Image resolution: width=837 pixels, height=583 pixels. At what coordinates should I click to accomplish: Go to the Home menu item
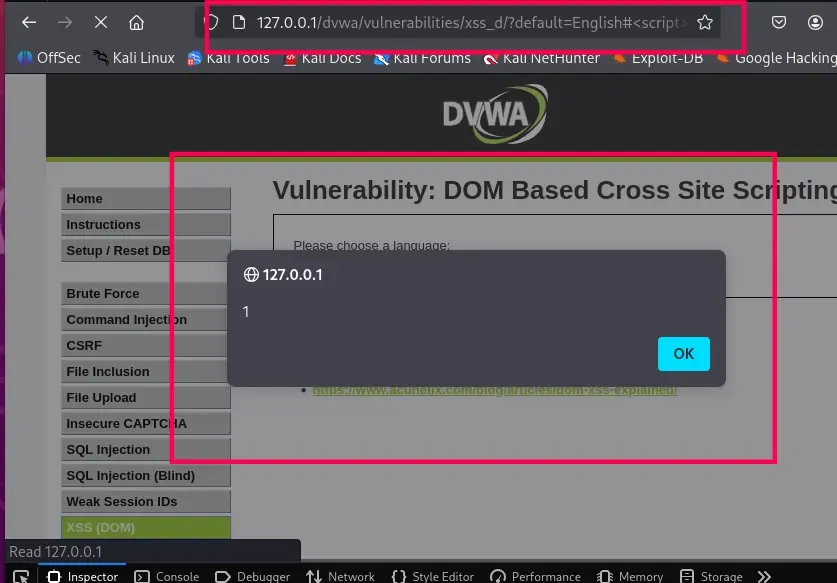(146, 199)
